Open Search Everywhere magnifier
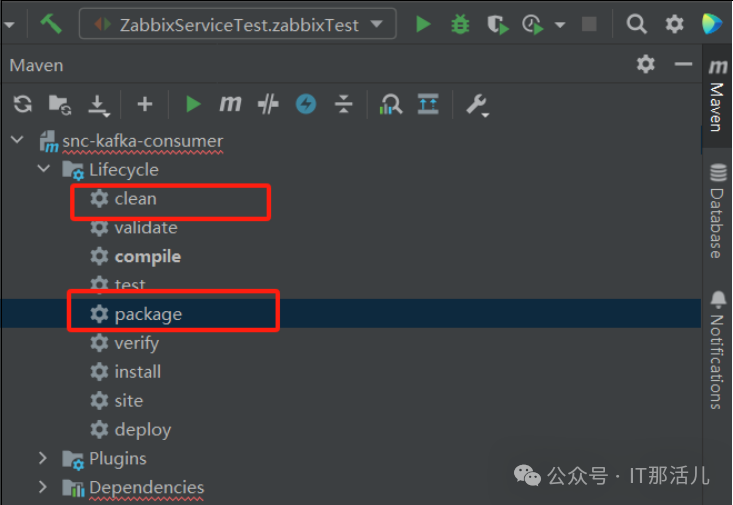 637,24
